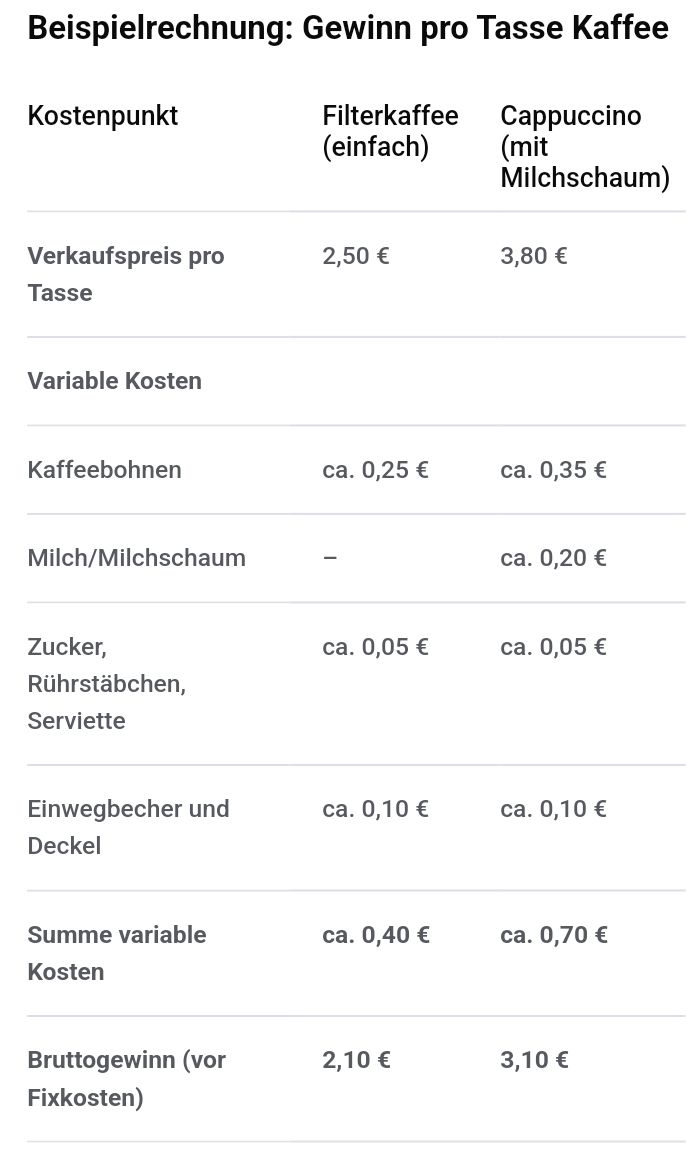Image resolution: width=686 pixels, height=1160 pixels.
Task: Click the "Kaffeebohnen" row label
Action: tap(105, 470)
